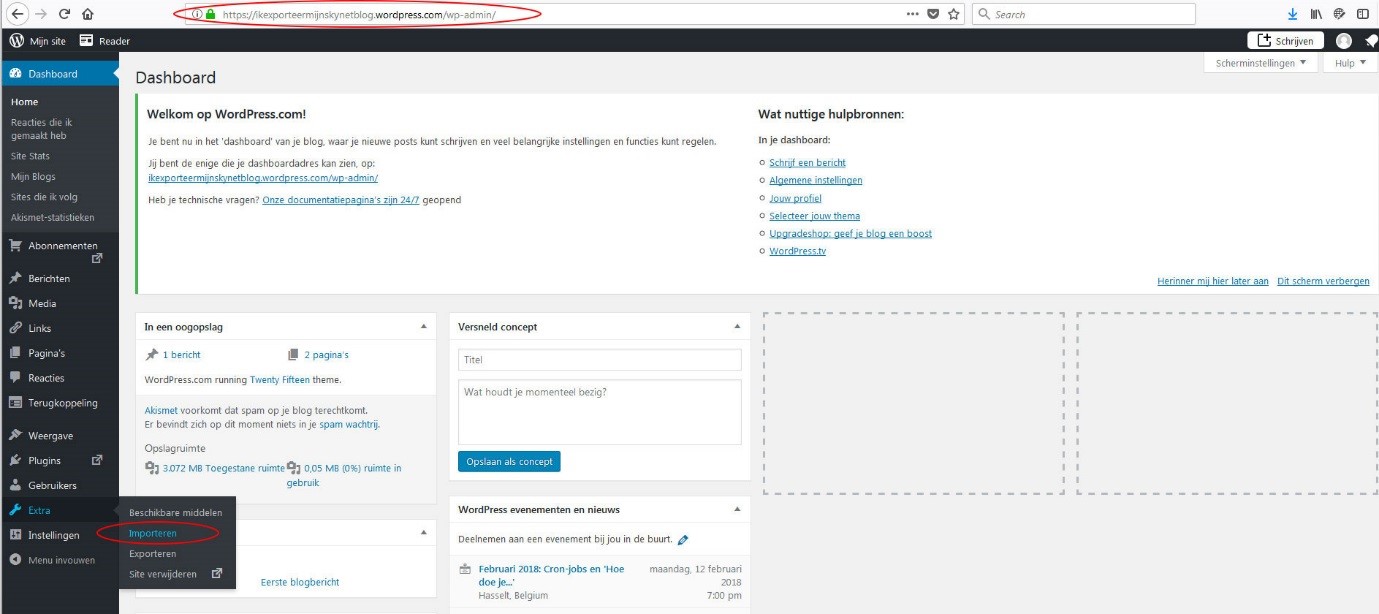Open the Firefox downloads arrow

click(x=1292, y=14)
